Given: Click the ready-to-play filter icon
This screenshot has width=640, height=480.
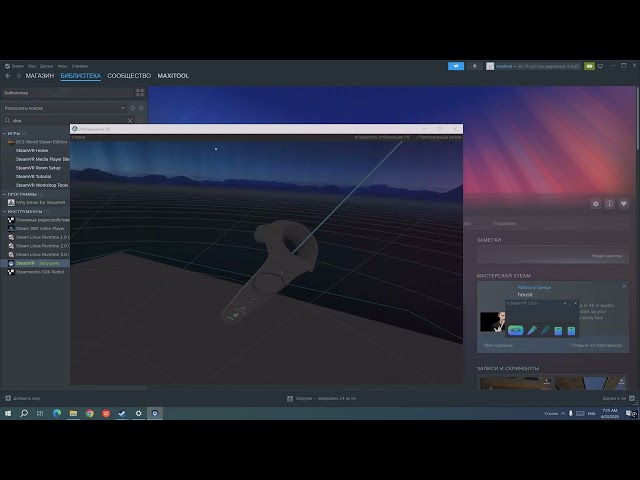Looking at the screenshot, I should coord(141,108).
